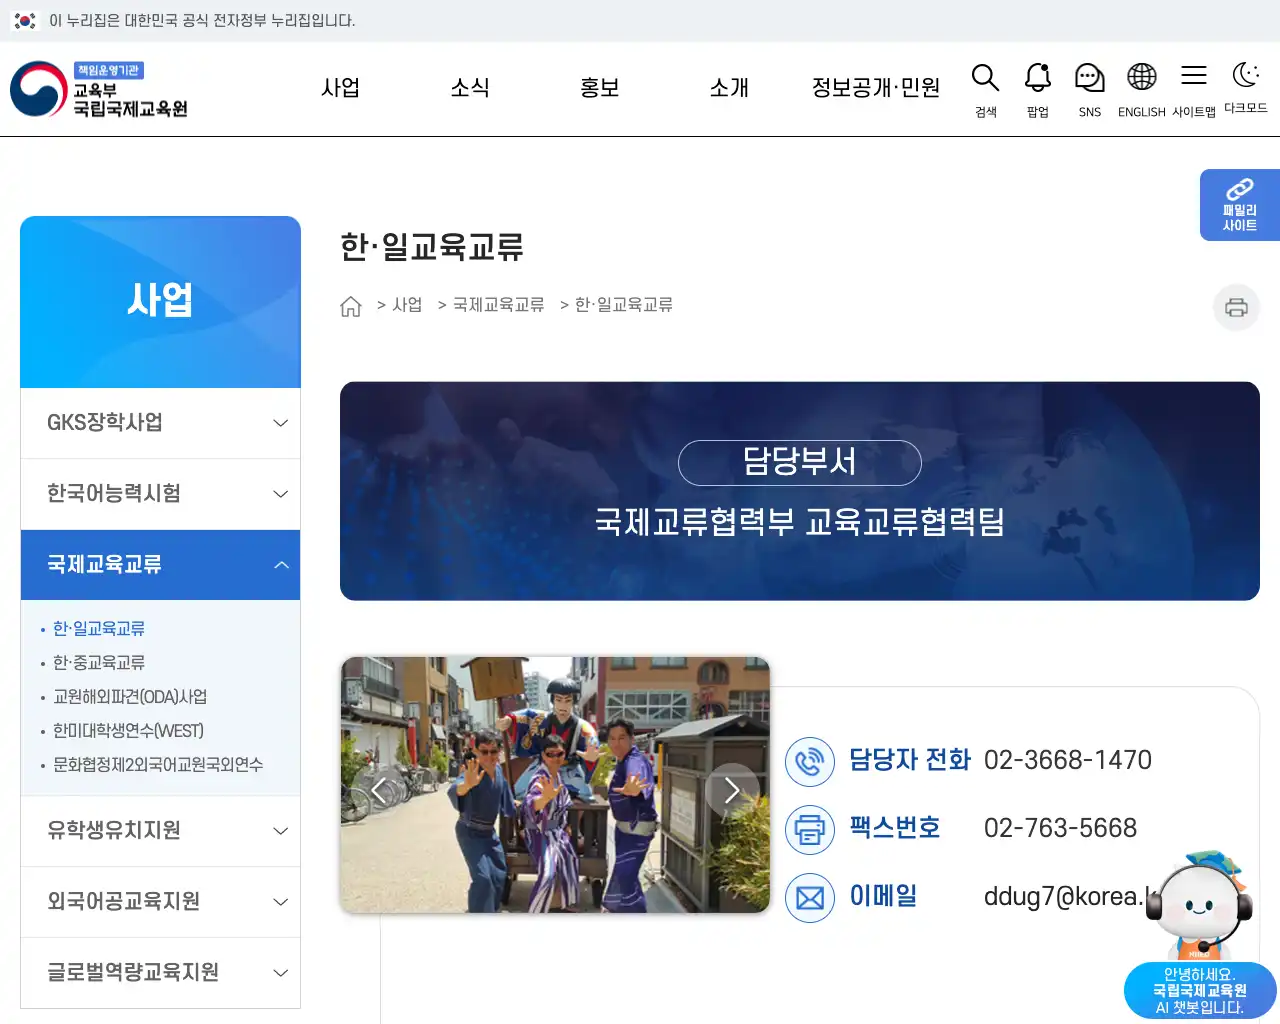Select 한·일교육교류 in sidebar submenu
Screen dimensions: 1280x1024
click(x=99, y=629)
